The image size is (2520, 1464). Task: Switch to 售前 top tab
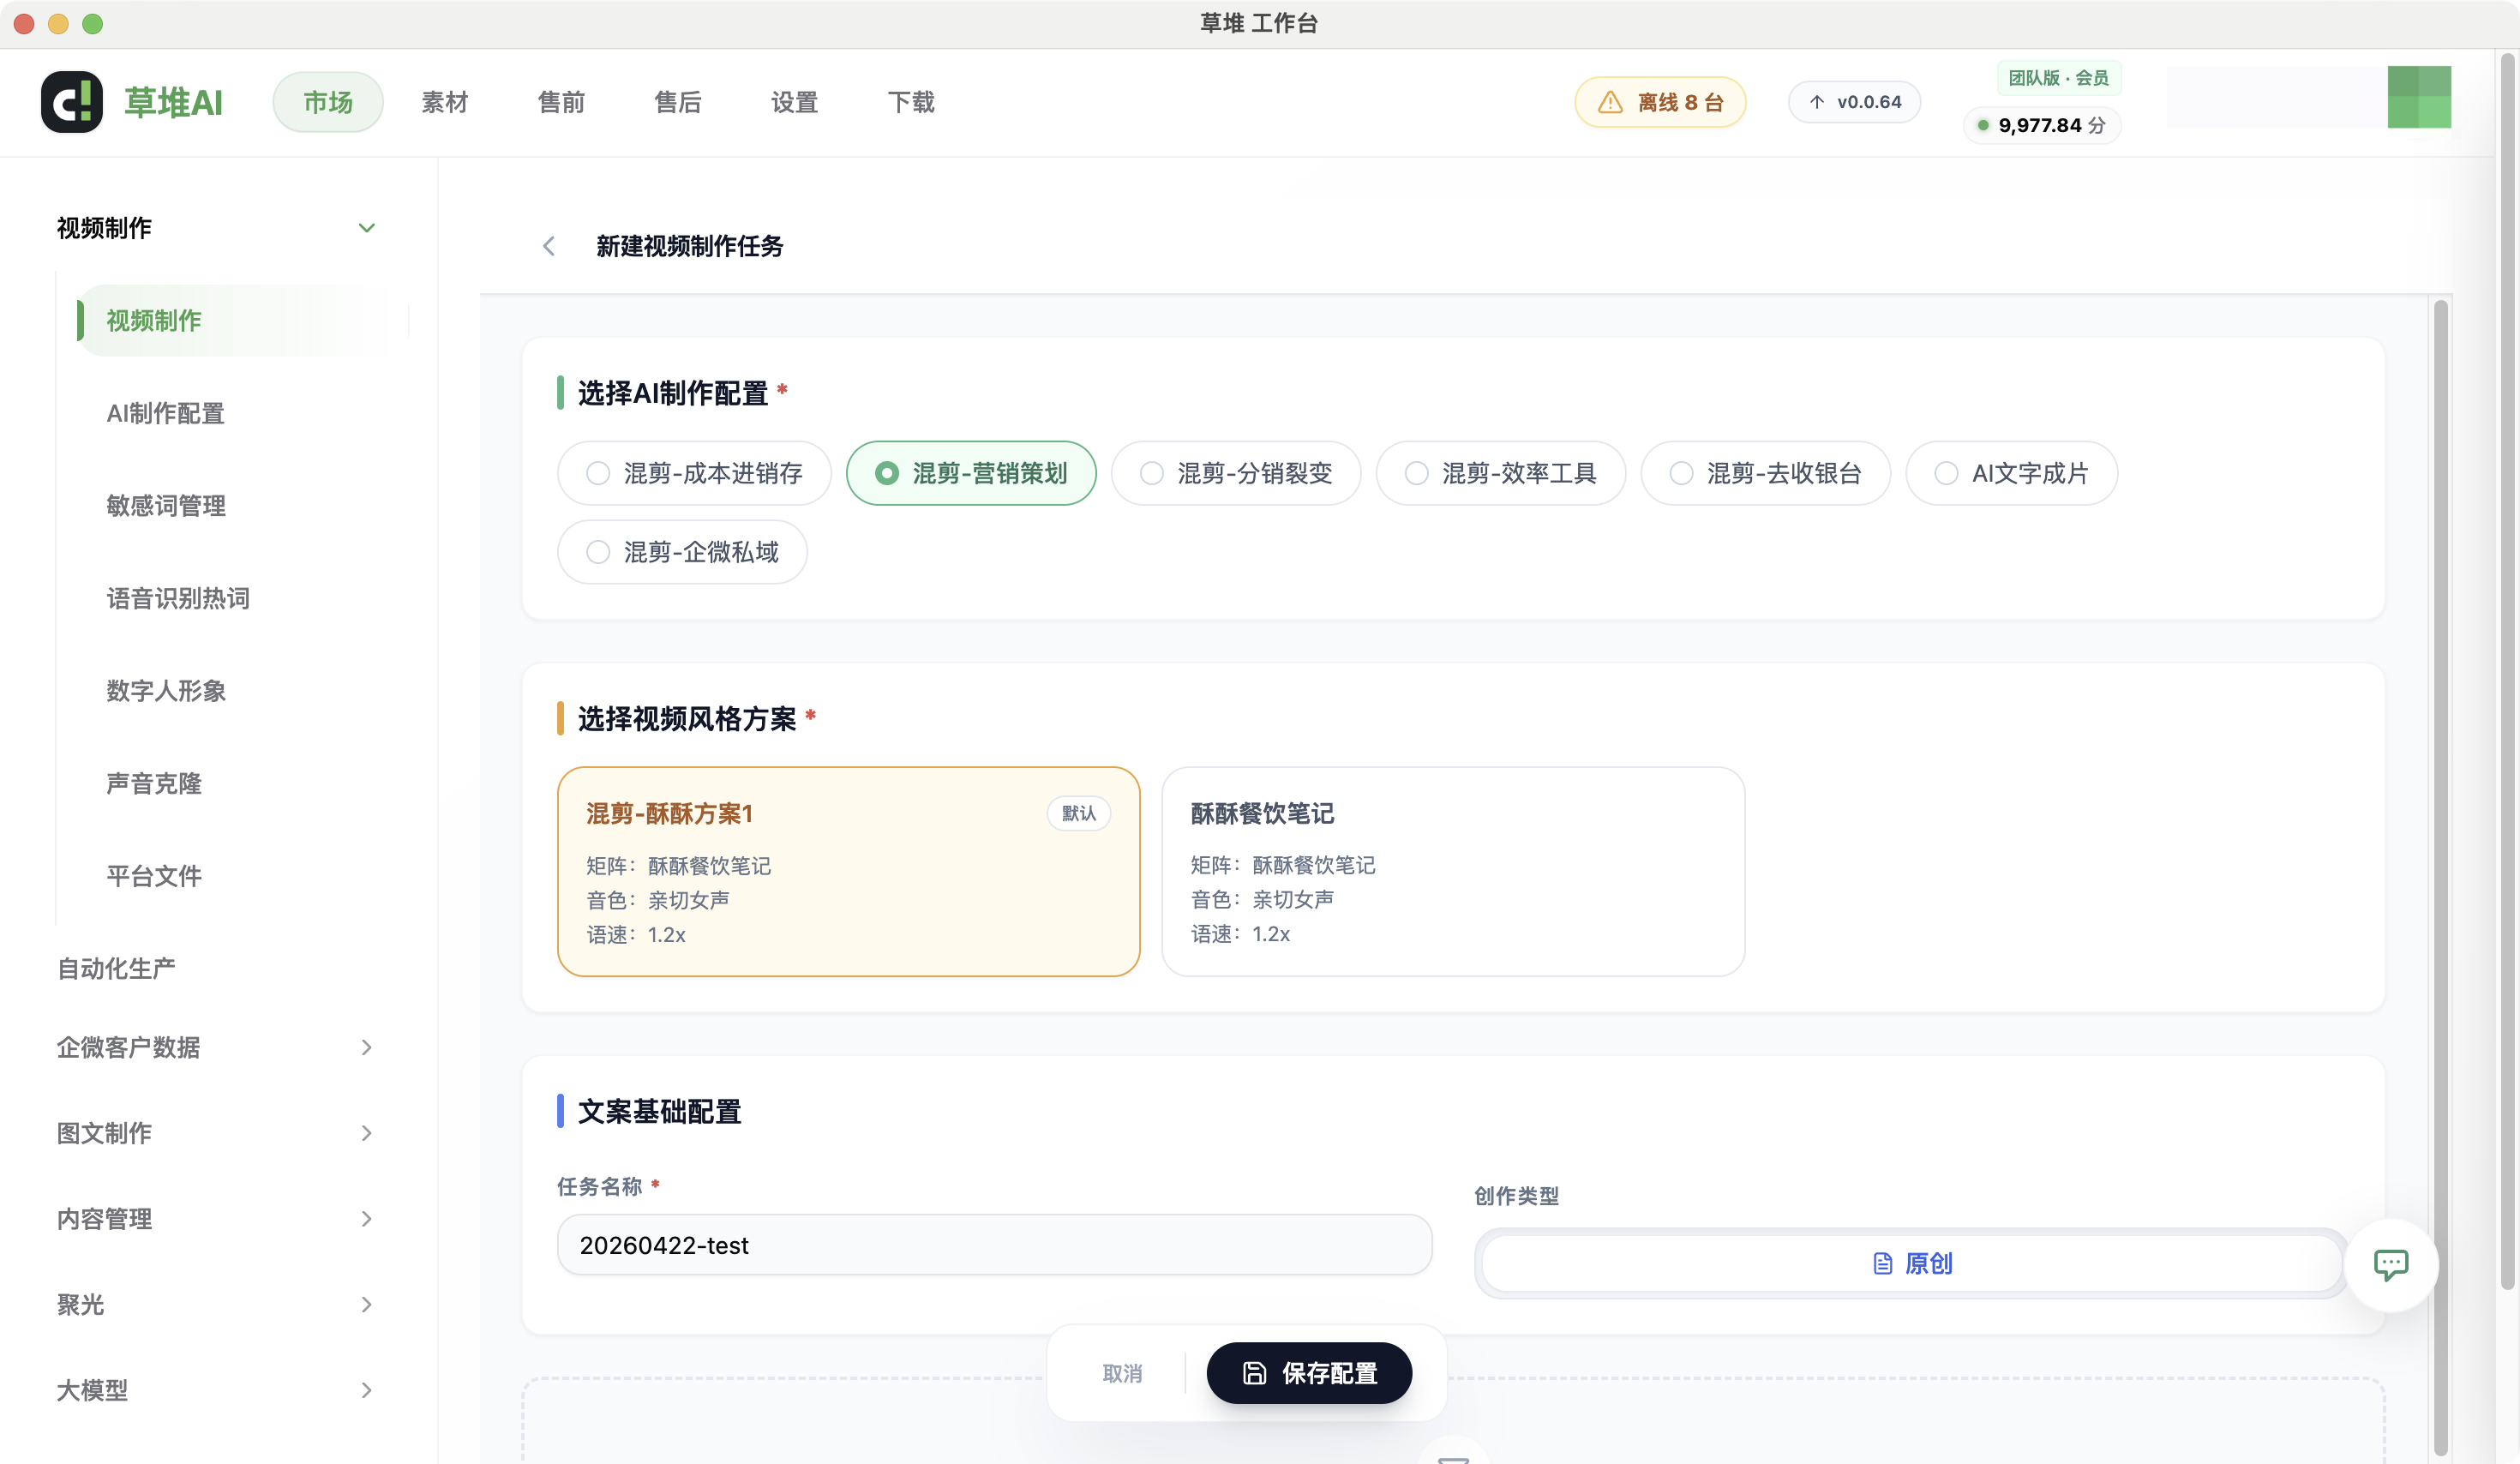[561, 102]
